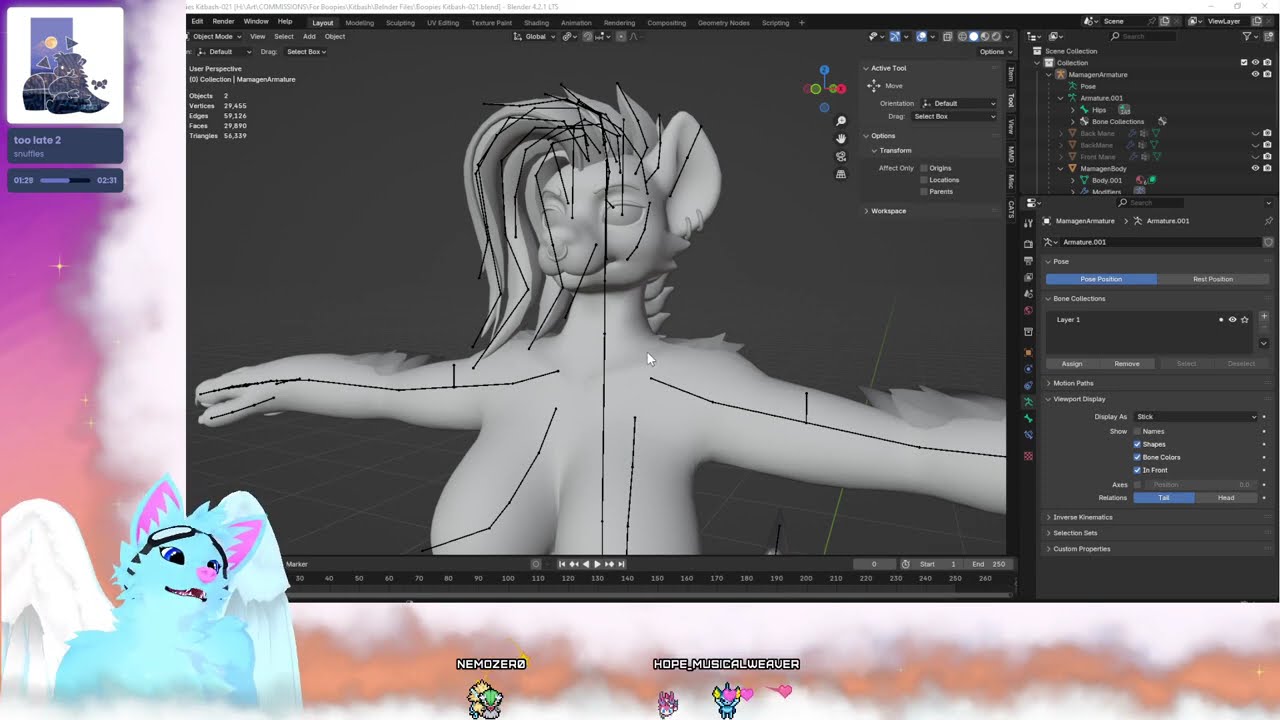Switch to the Sculpting workspace tab

tap(400, 22)
